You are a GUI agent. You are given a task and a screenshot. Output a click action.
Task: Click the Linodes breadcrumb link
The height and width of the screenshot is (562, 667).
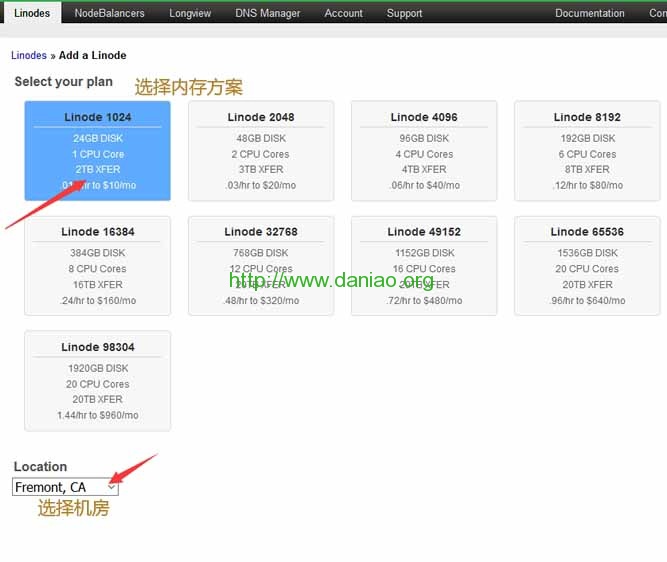(29, 55)
